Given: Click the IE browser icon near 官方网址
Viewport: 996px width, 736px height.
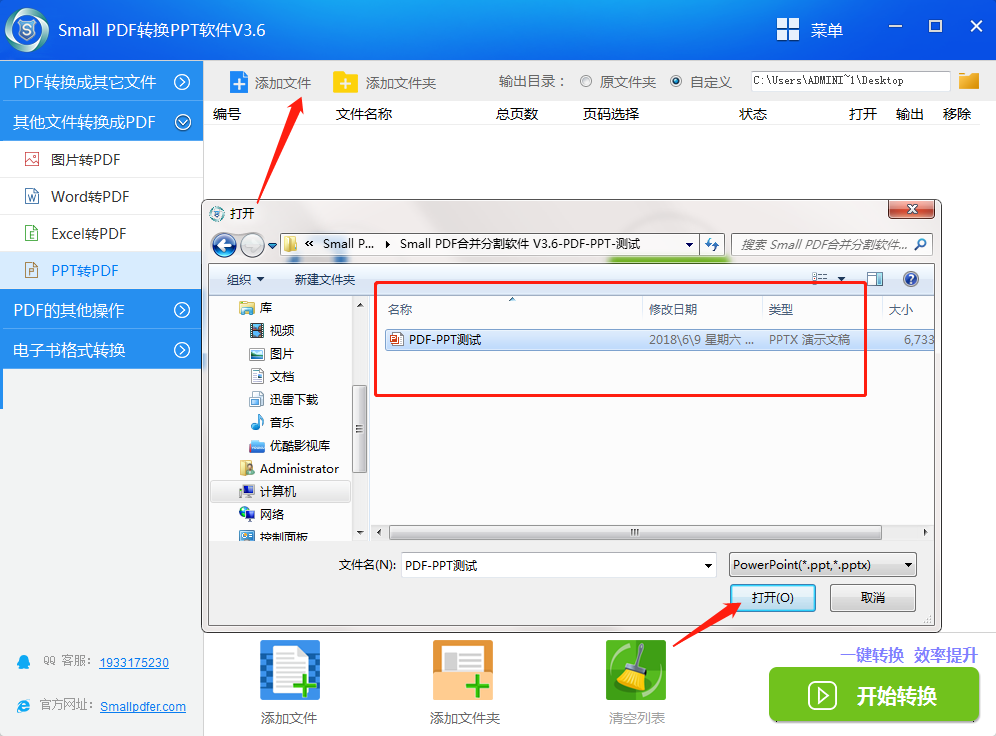Looking at the screenshot, I should coord(24,706).
